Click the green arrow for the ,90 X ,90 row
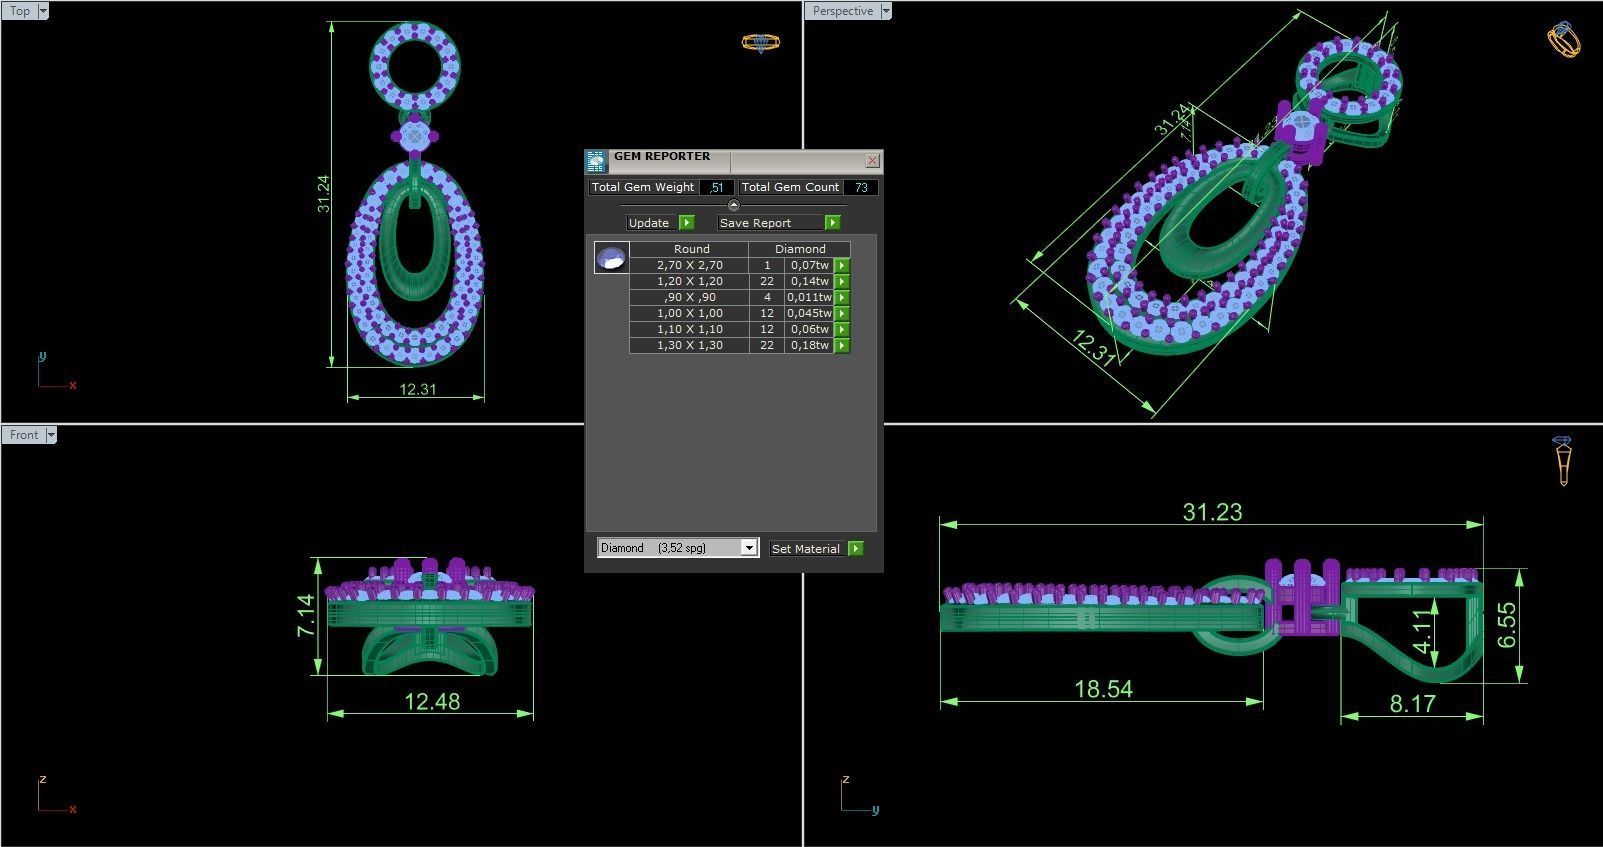Screen dimensions: 1603x847 pos(842,298)
